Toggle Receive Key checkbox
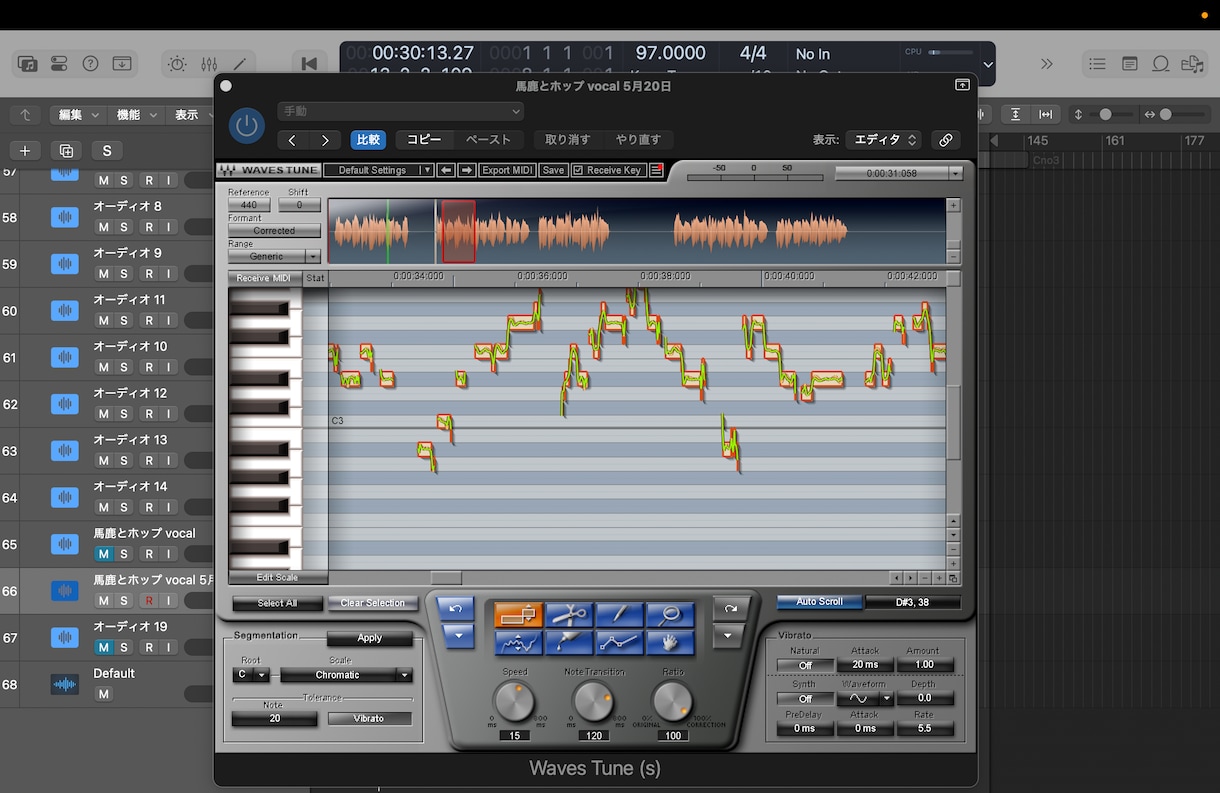Image resolution: width=1220 pixels, height=793 pixels. coord(578,170)
